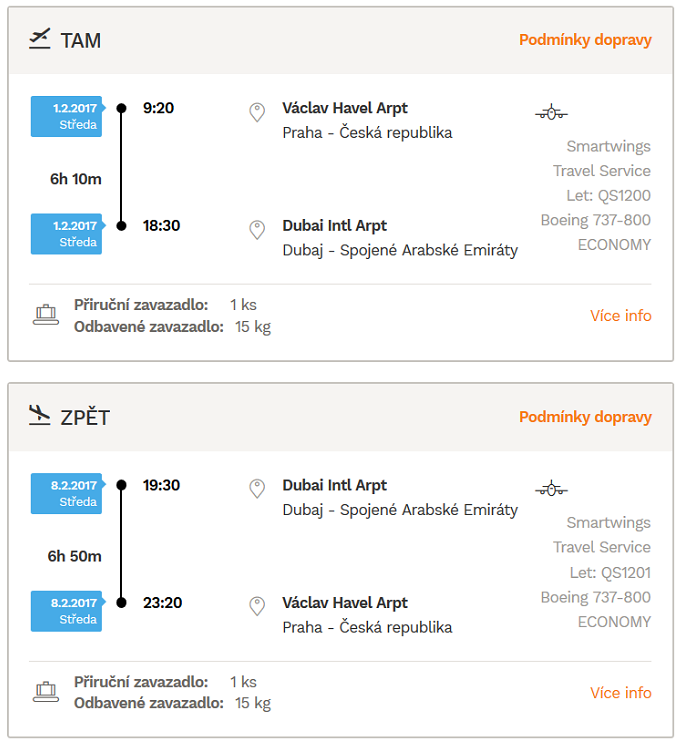680x744 pixels.
Task: Open Podmínky dopravy for the ZPĚT flight
Action: pyautogui.click(x=585, y=417)
